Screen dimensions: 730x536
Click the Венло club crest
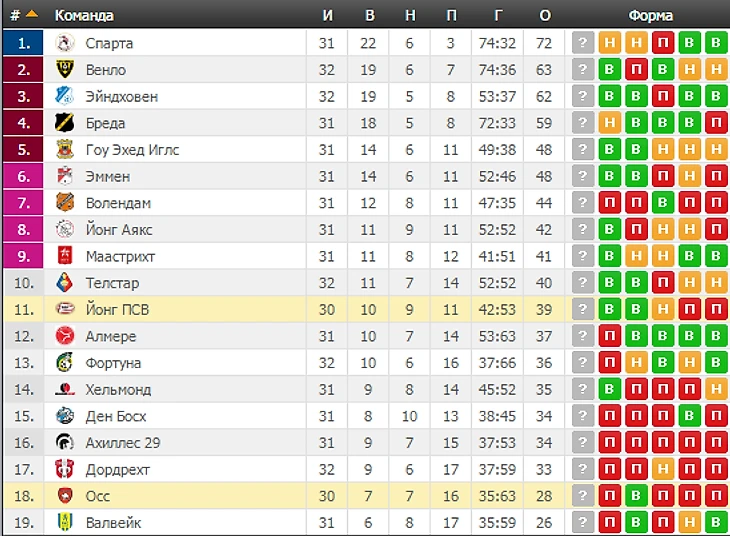click(65, 69)
